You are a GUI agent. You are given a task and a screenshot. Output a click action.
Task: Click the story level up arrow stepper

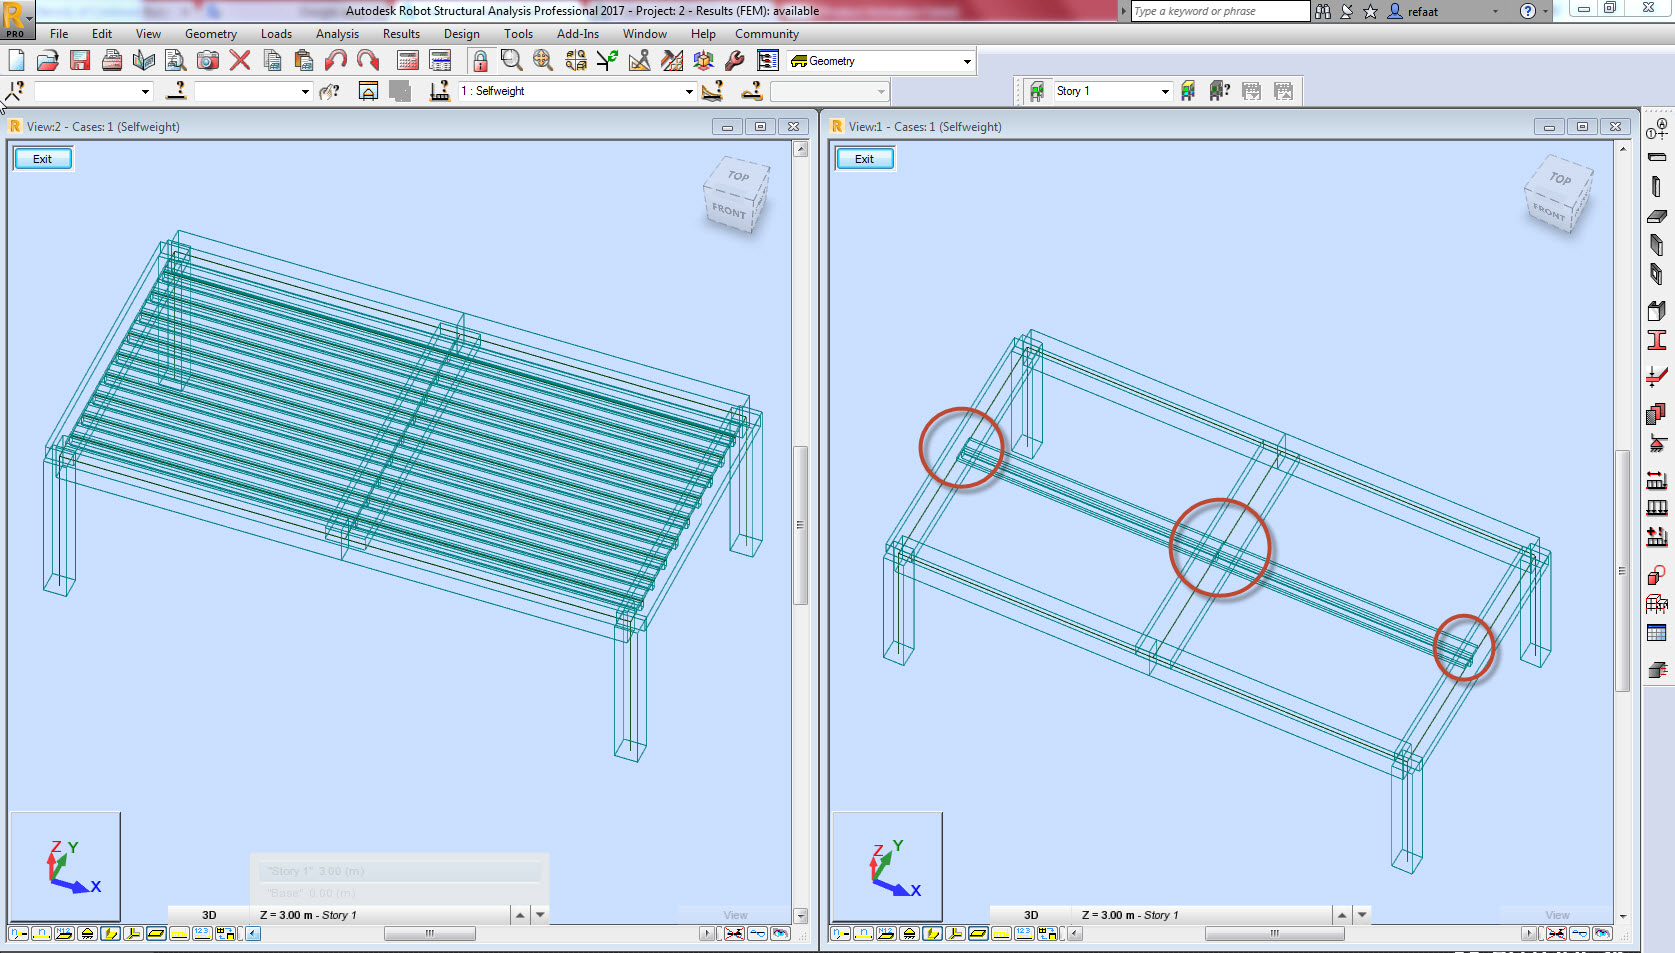[519, 914]
